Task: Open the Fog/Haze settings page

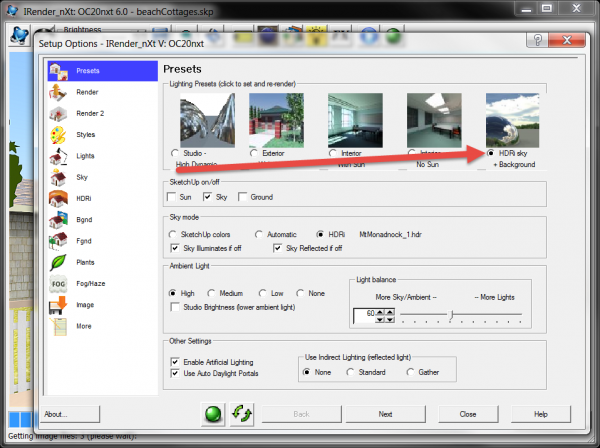Action: click(x=90, y=282)
